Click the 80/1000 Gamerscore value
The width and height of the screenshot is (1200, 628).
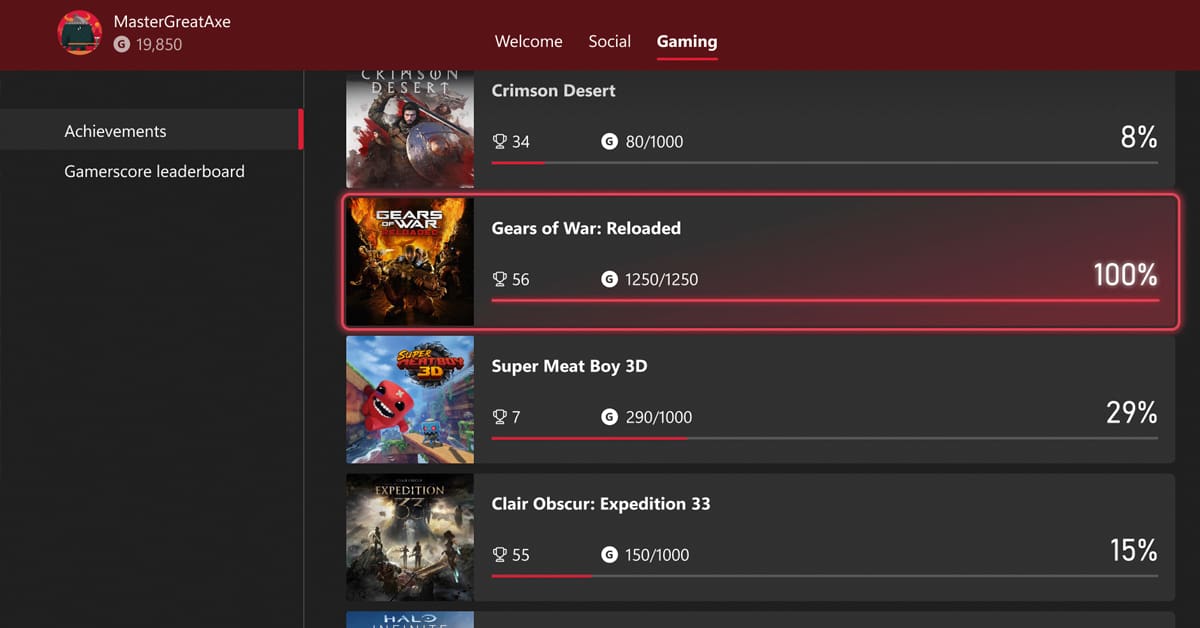click(x=654, y=142)
